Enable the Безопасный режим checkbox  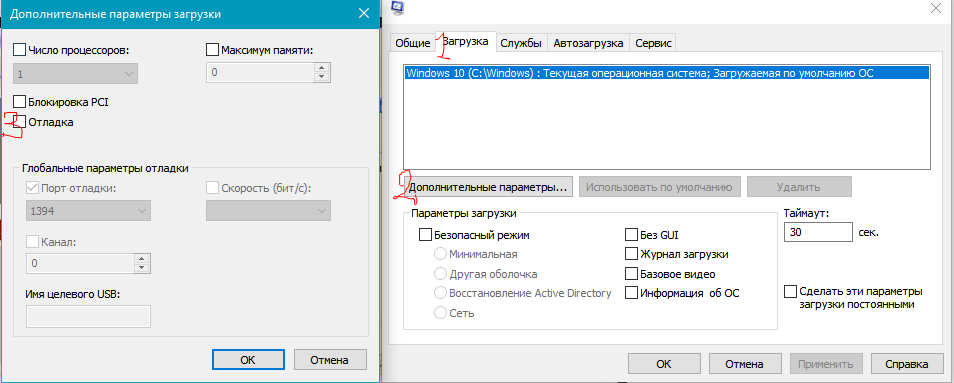(x=425, y=234)
